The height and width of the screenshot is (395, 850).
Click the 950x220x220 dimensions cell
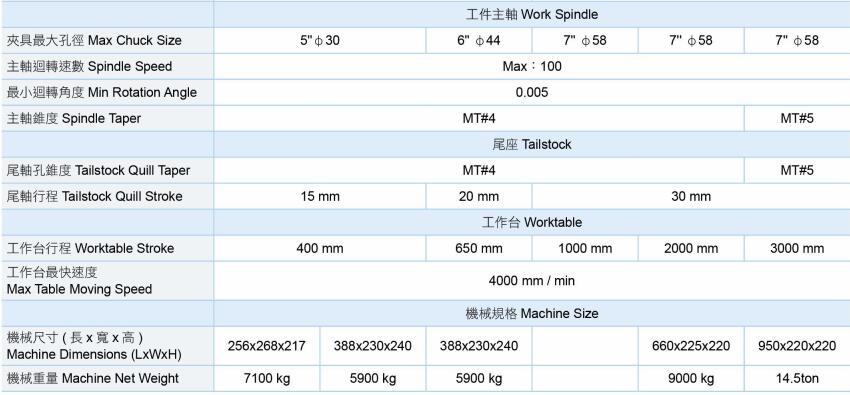[797, 346]
